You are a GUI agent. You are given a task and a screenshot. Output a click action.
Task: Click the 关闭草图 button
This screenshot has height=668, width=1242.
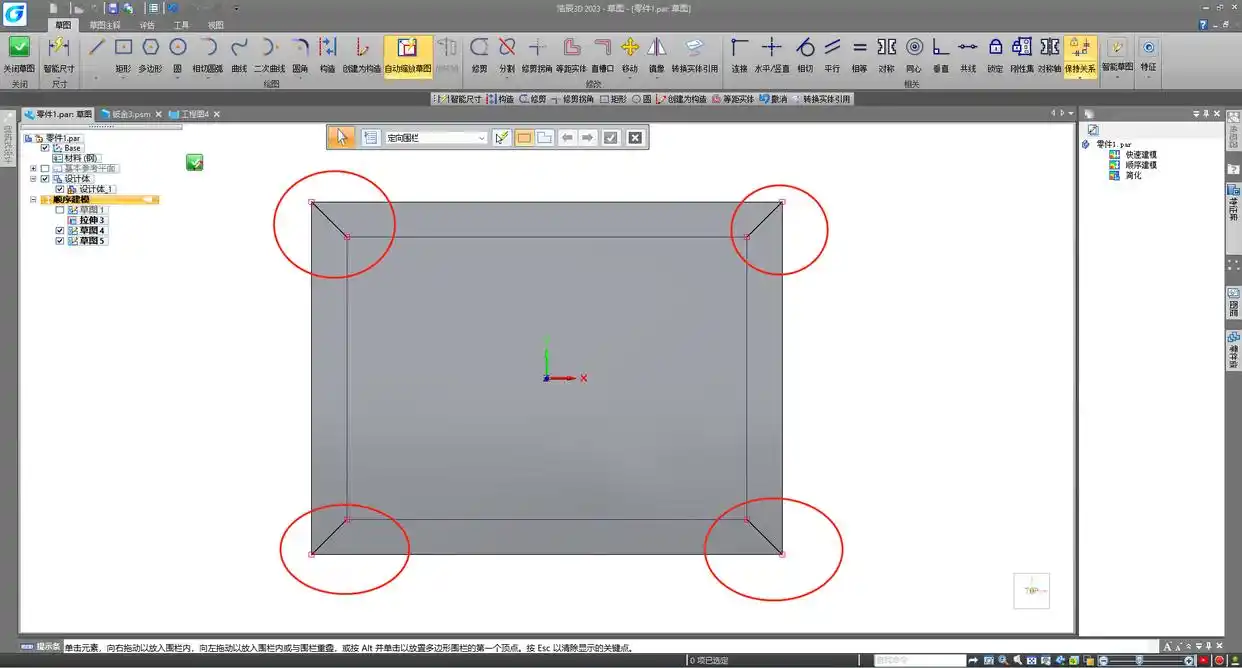click(x=19, y=55)
